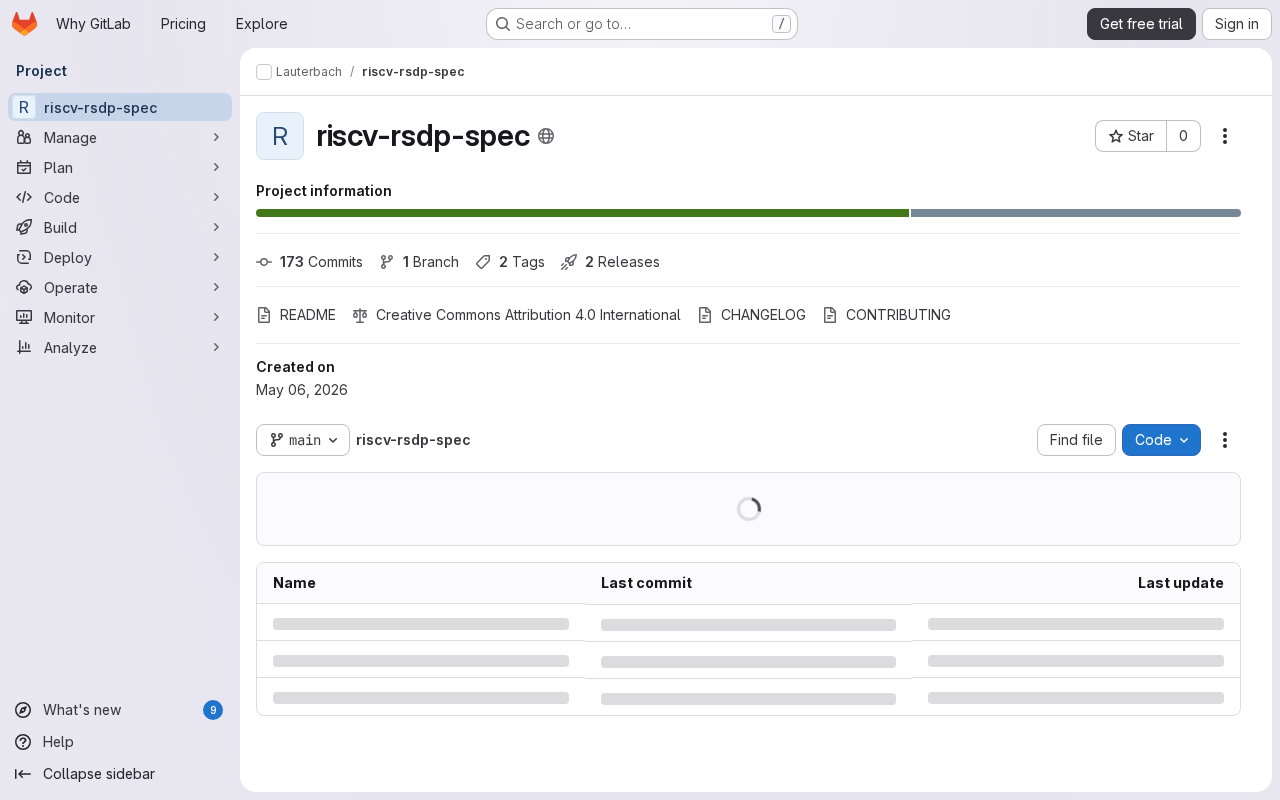
Task: Click the tag icon beside 2 Tags
Action: click(x=483, y=262)
